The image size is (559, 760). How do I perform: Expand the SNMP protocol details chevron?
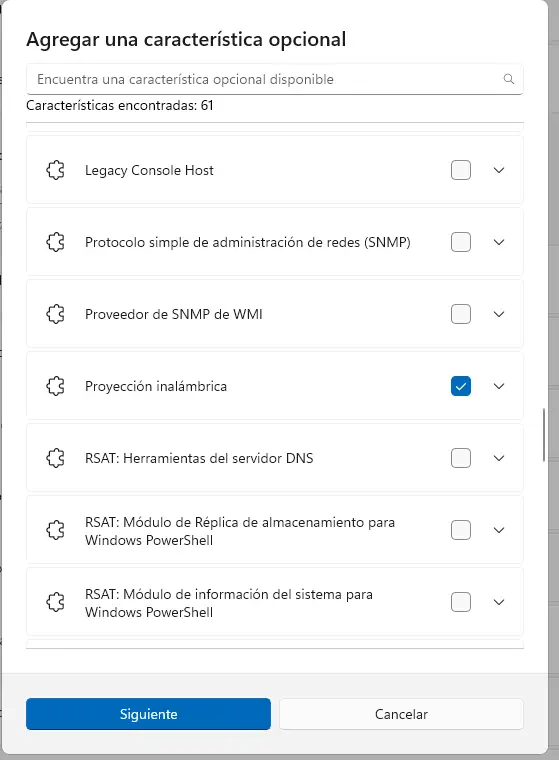point(499,242)
